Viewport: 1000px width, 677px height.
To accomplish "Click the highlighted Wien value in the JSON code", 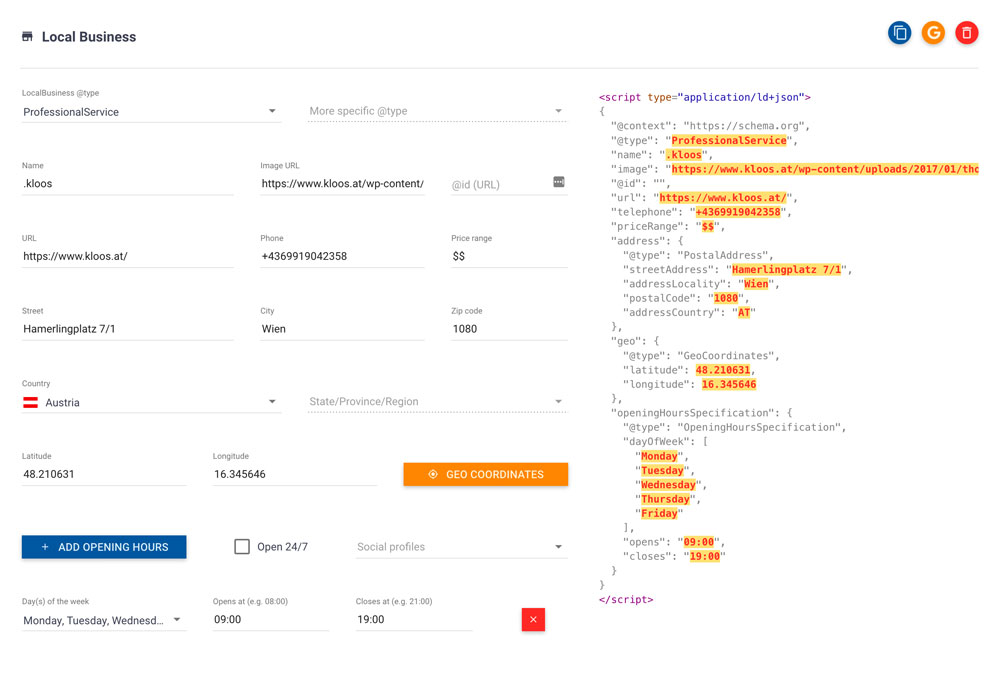I will coord(756,284).
